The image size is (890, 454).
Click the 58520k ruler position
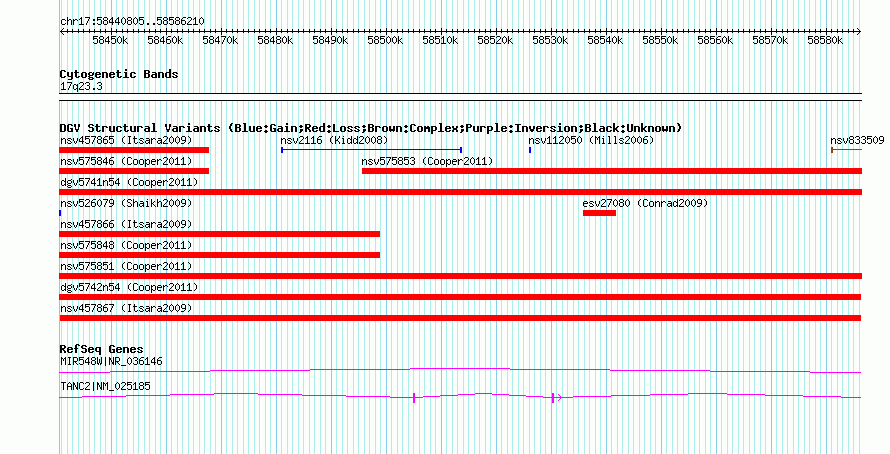tap(496, 40)
